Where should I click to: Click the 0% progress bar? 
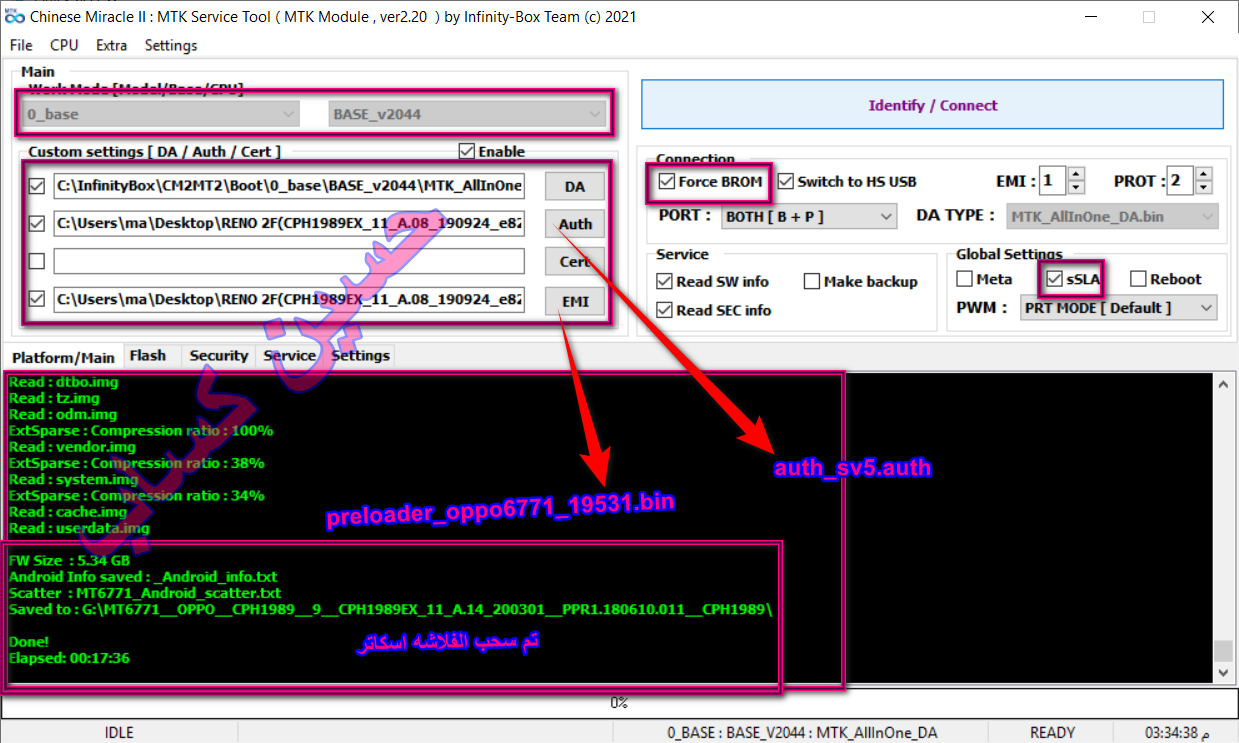point(619,703)
